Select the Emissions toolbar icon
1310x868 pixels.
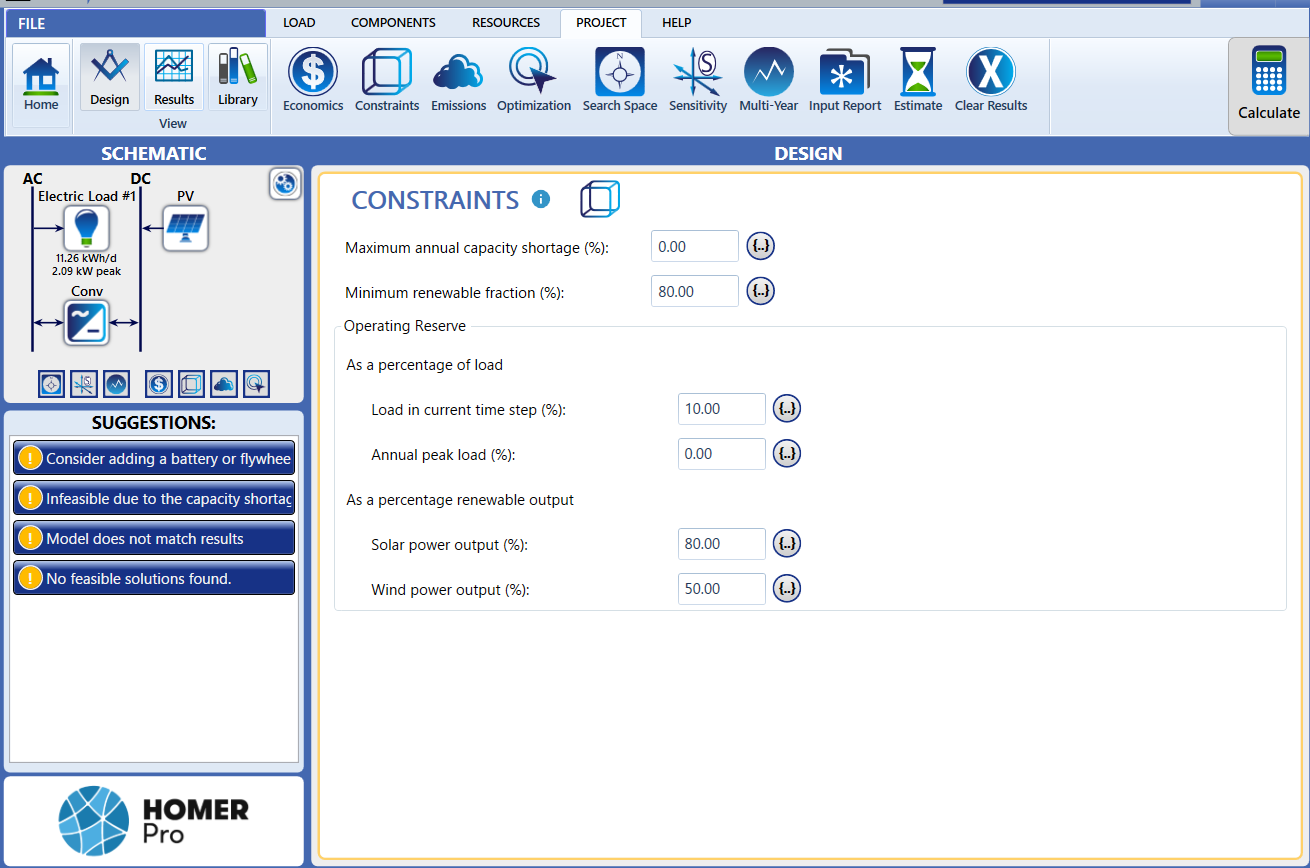[x=458, y=80]
